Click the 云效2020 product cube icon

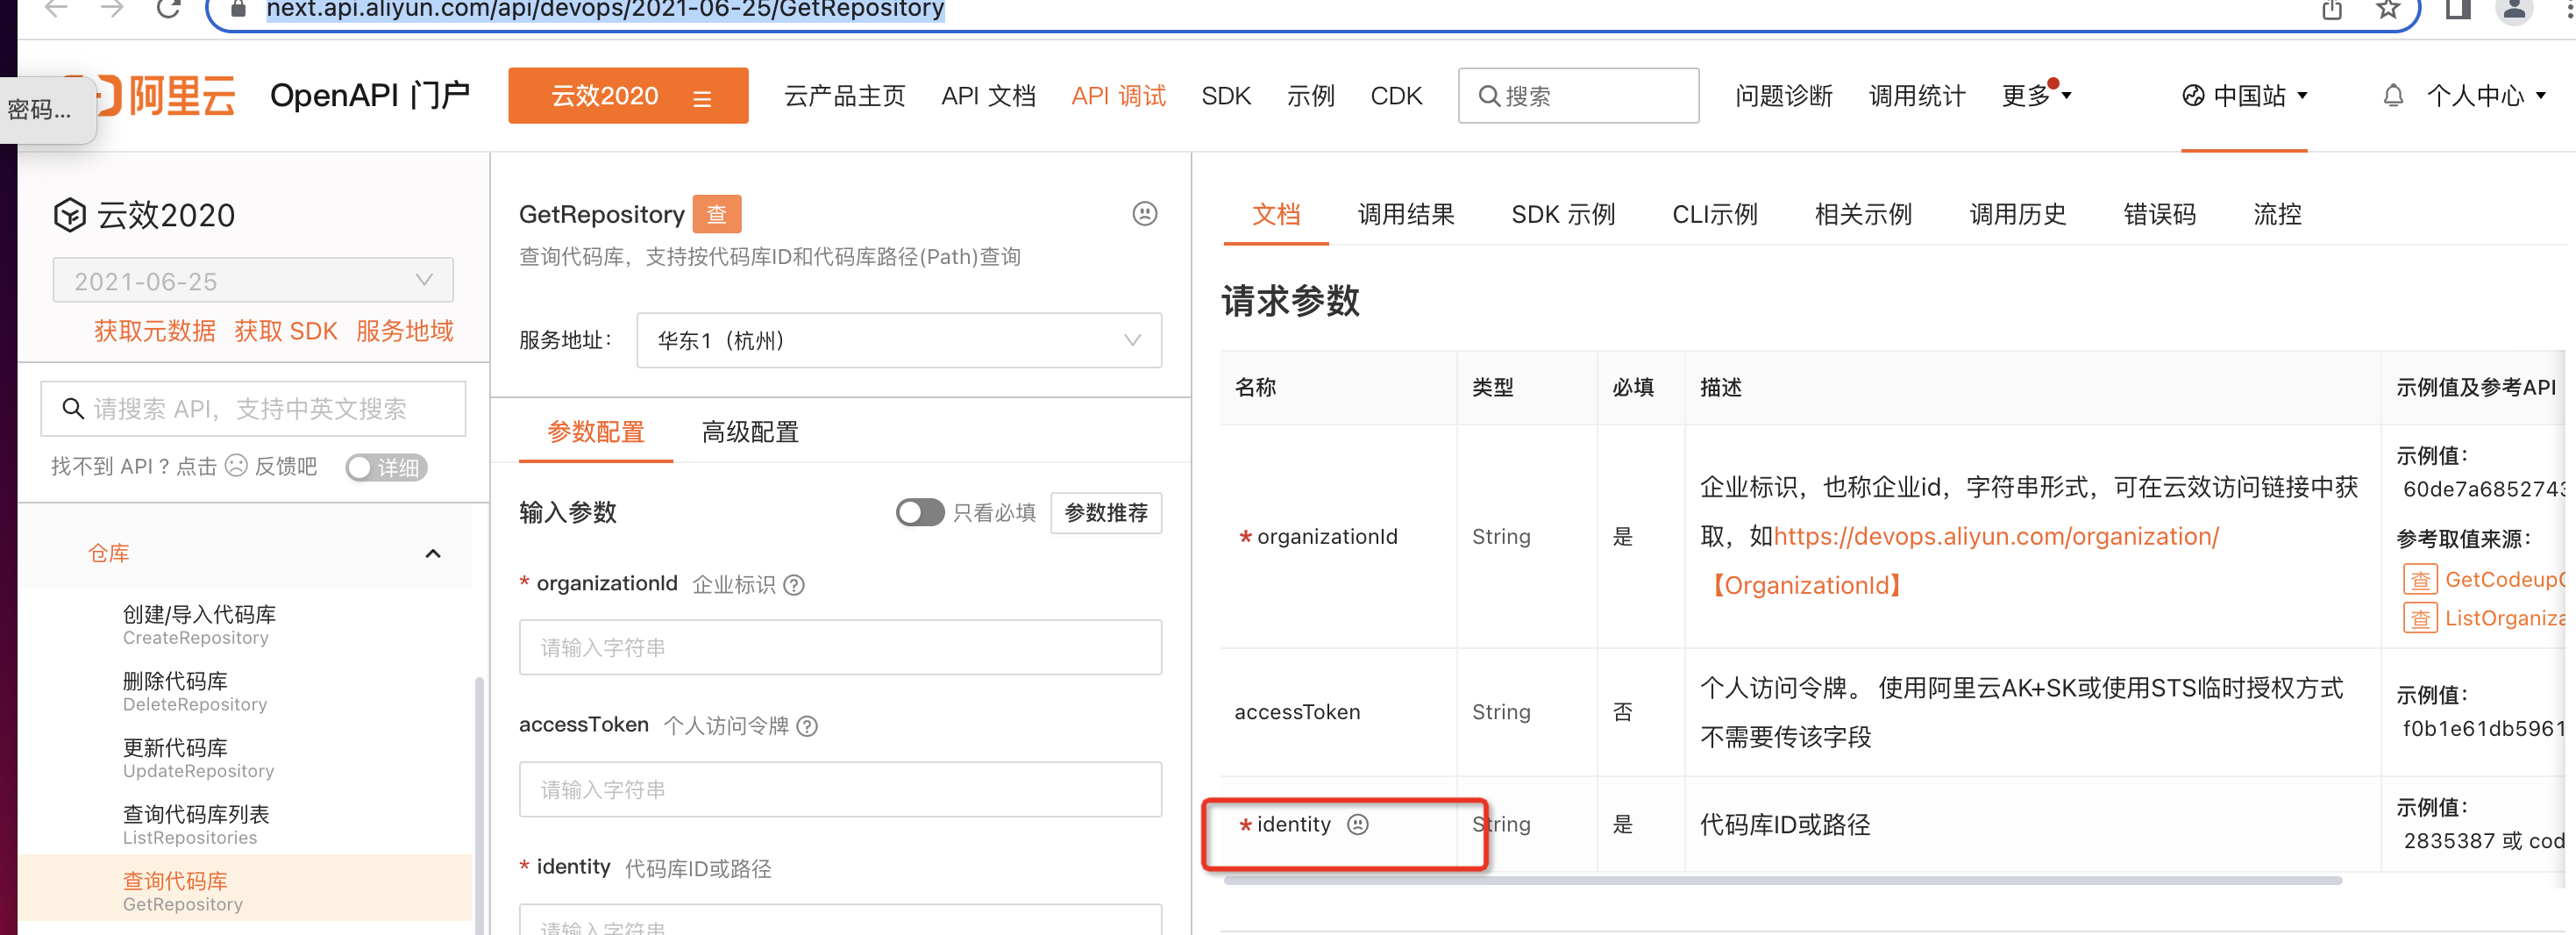(x=69, y=215)
